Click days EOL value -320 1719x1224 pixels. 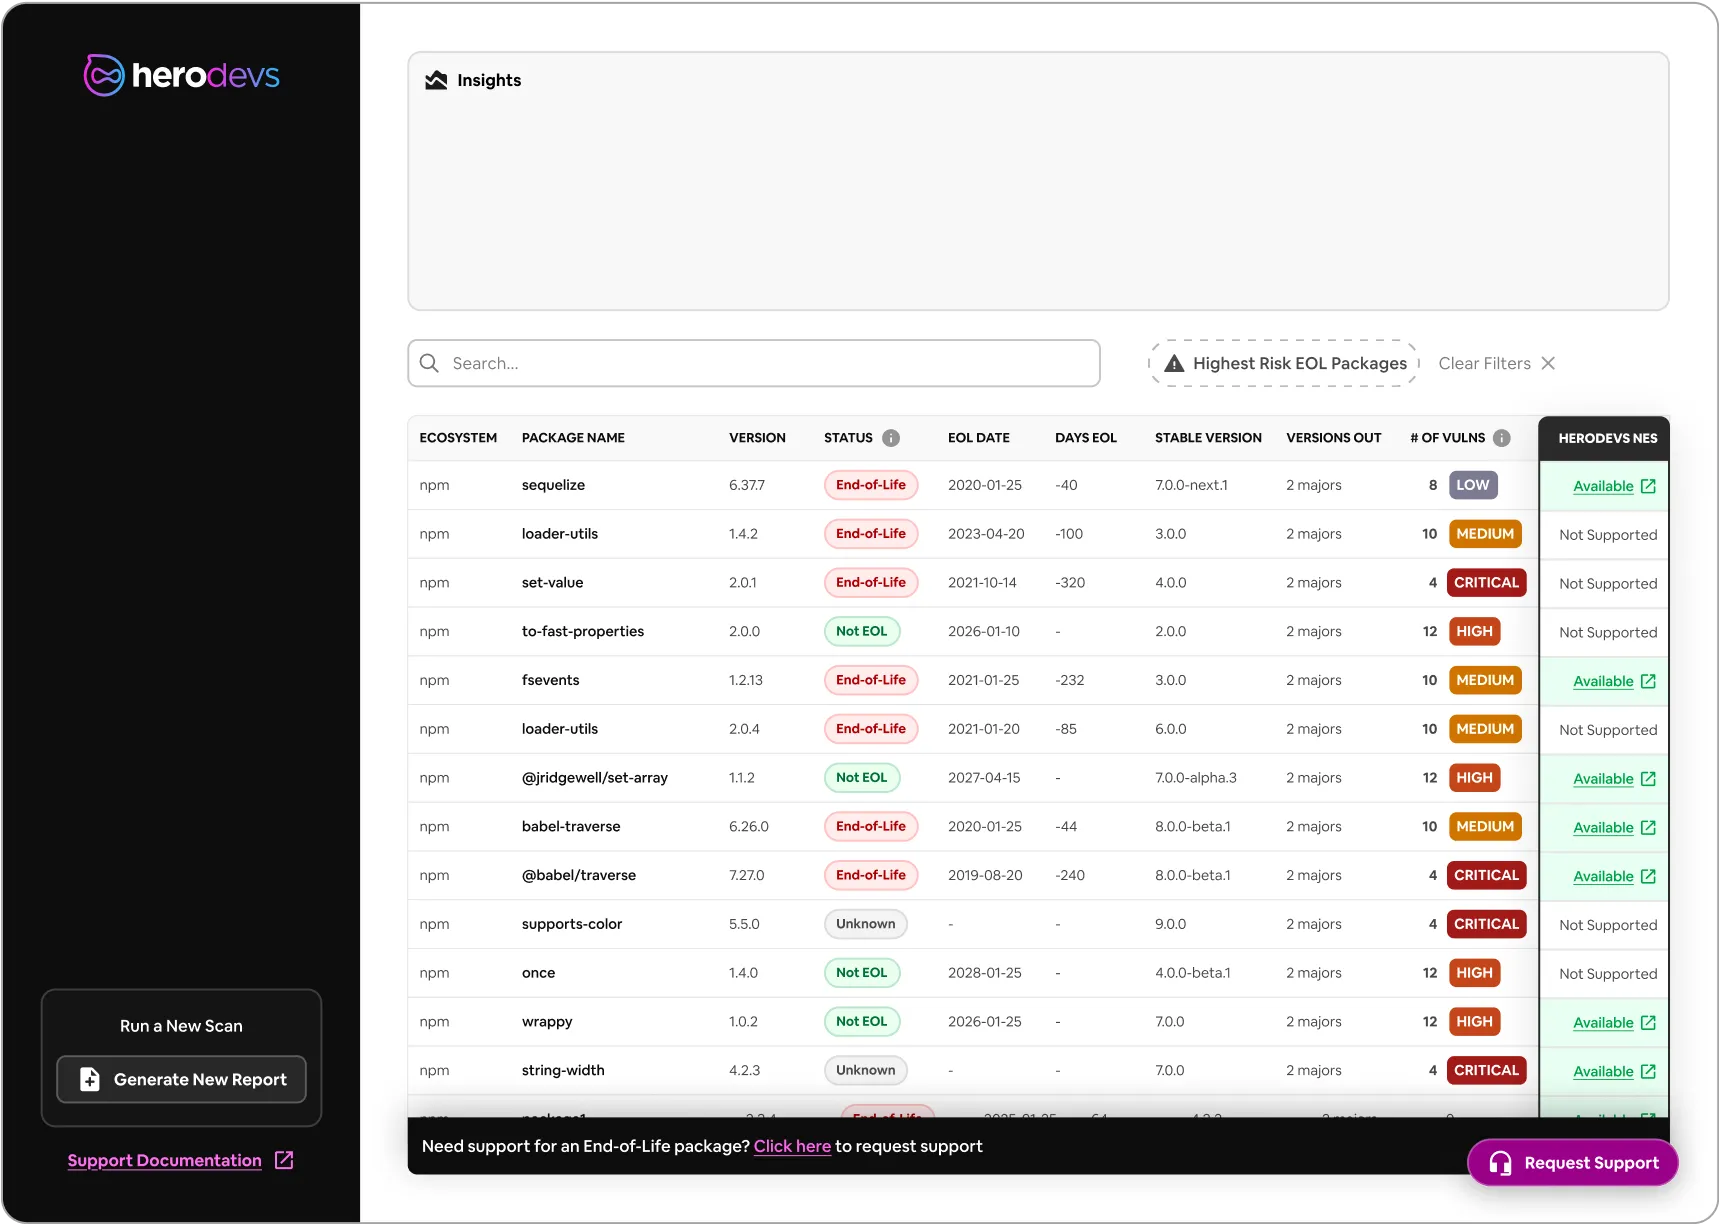[1070, 582]
